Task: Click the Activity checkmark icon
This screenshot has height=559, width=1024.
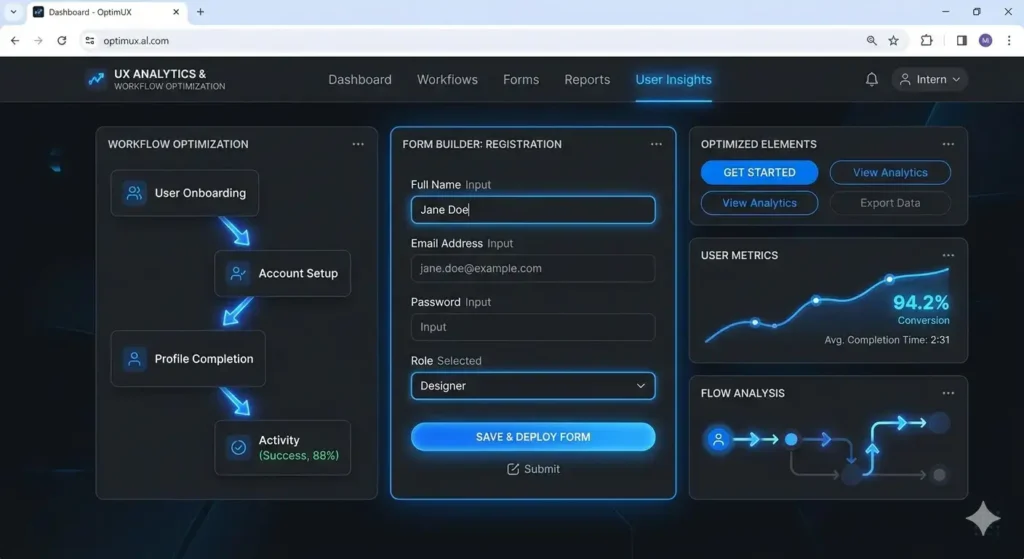Action: pos(238,447)
